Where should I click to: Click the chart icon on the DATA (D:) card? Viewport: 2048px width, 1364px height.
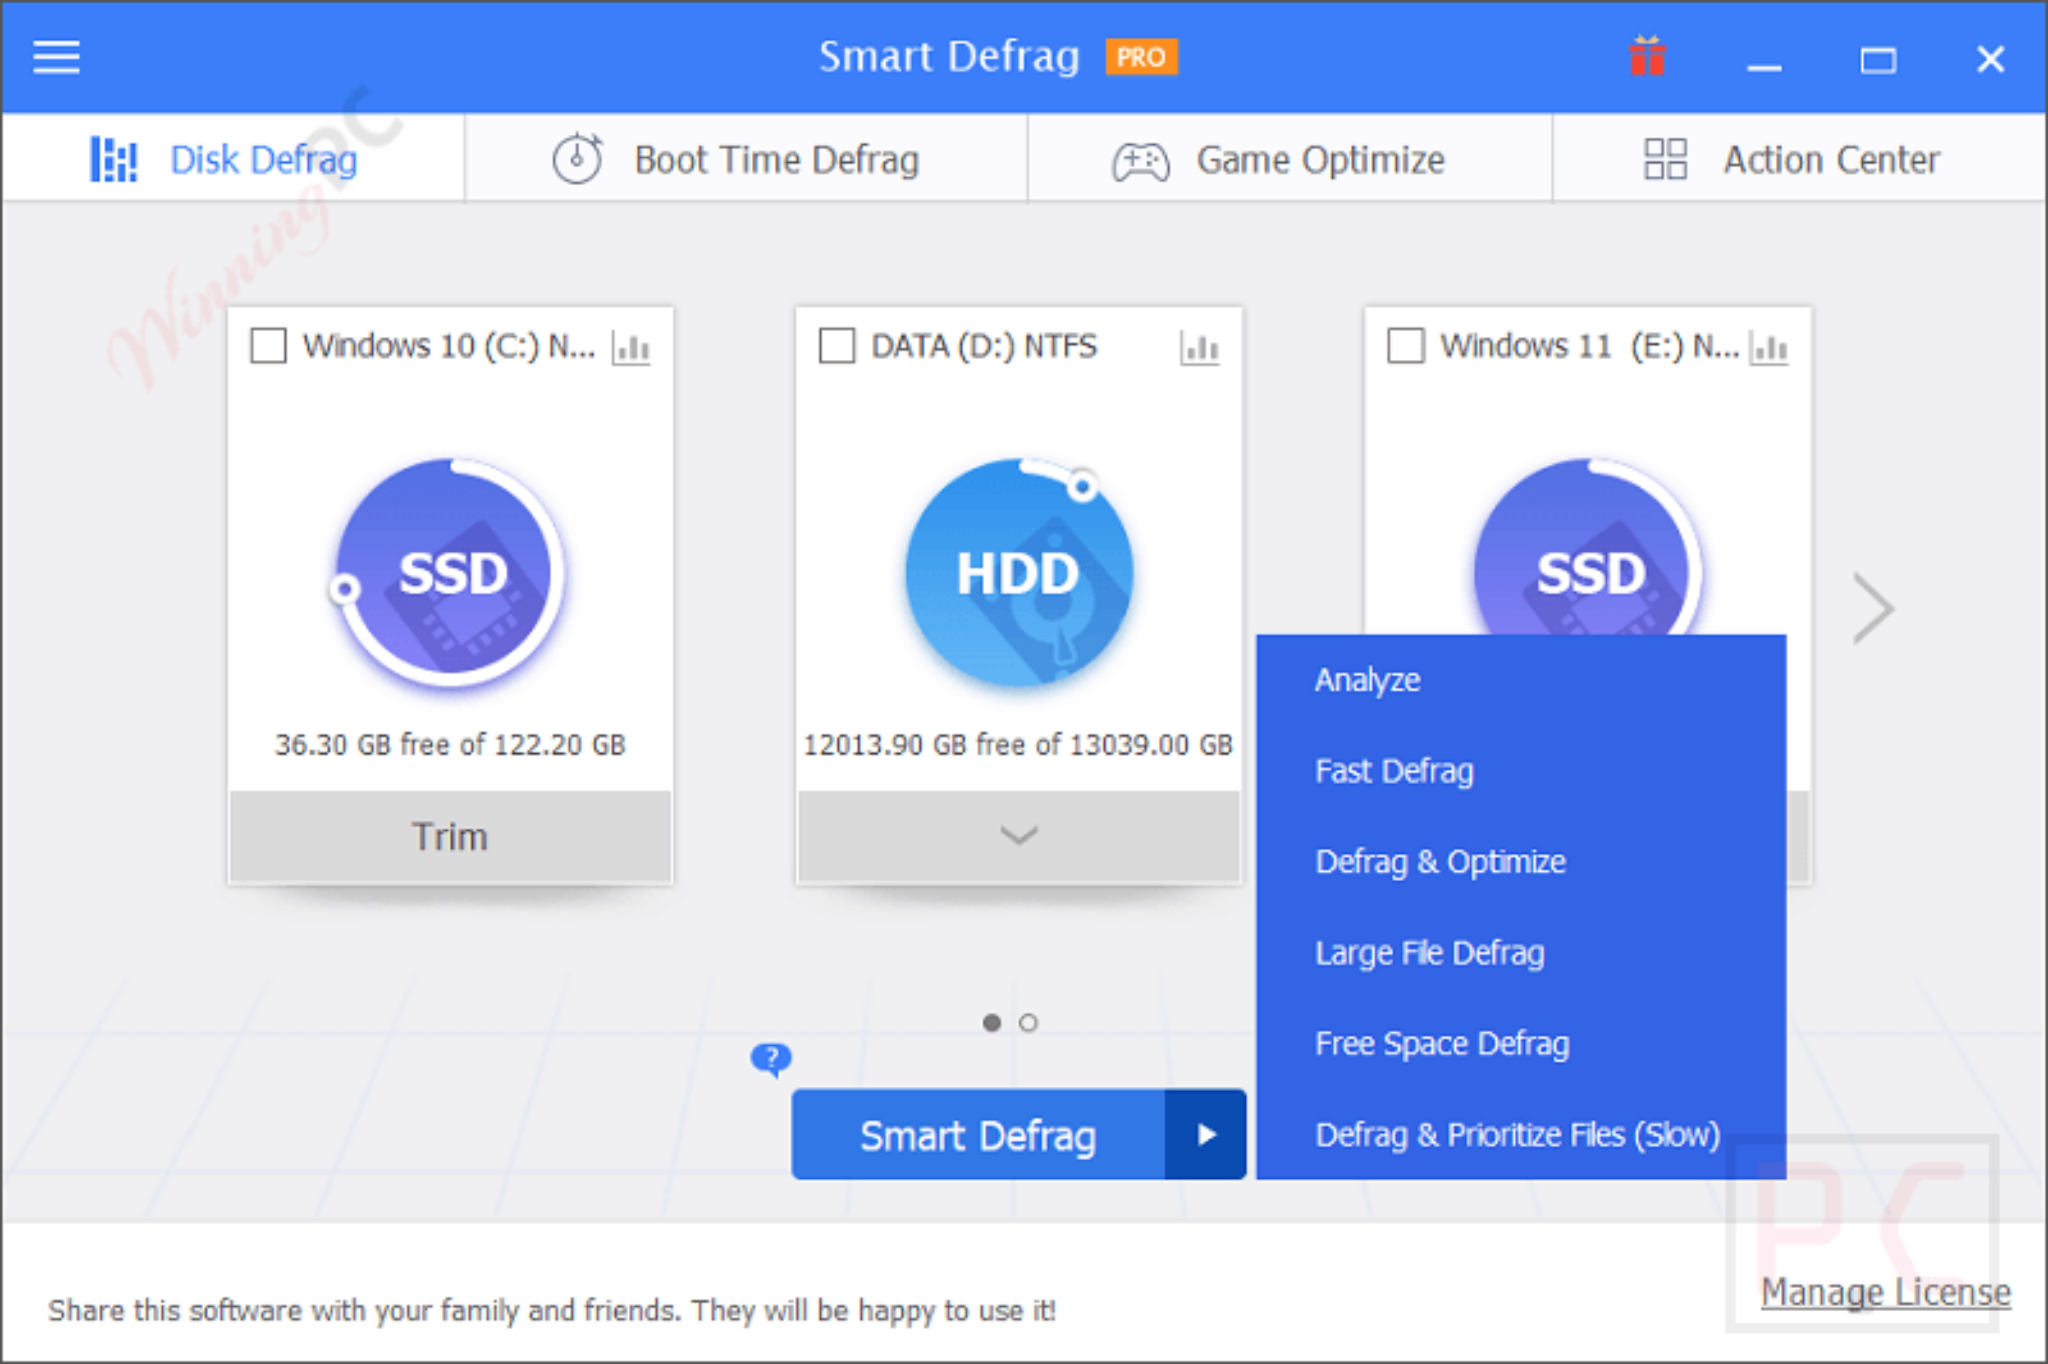click(1201, 347)
